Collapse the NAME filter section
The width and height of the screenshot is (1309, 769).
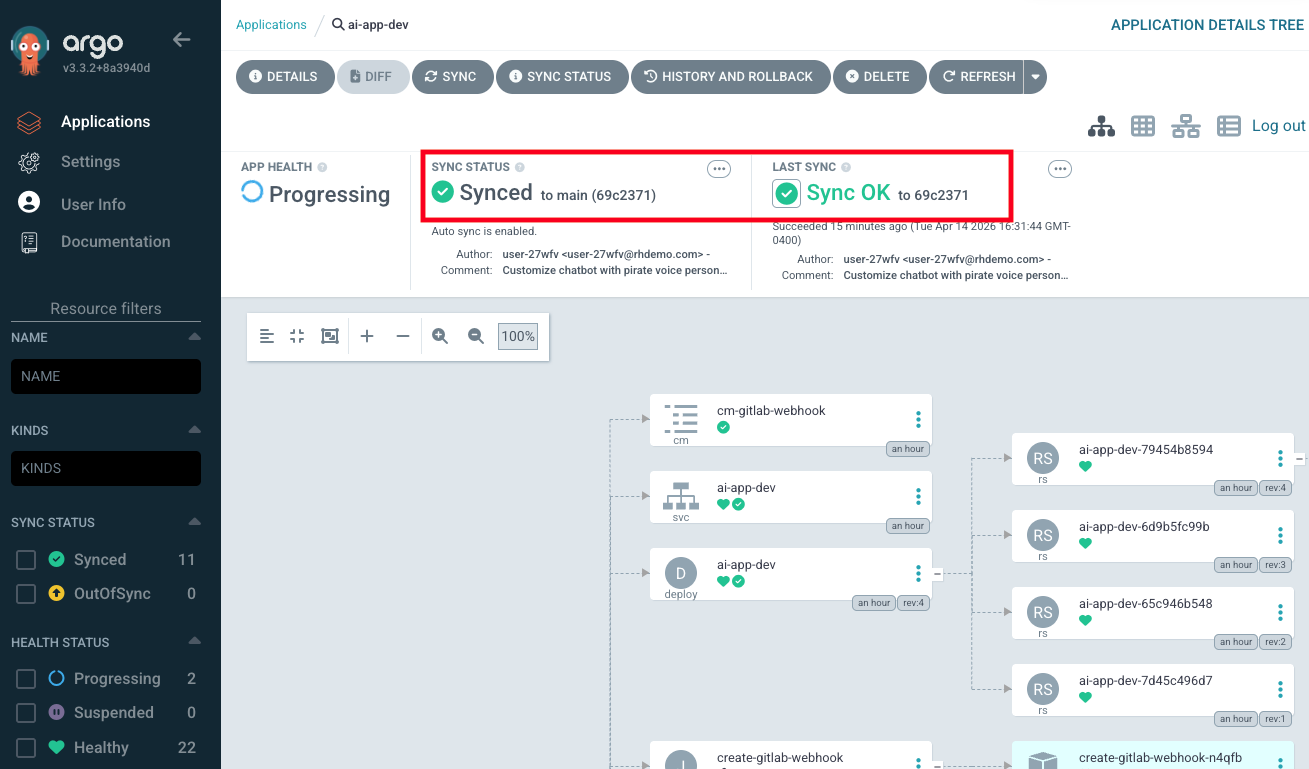coord(194,338)
